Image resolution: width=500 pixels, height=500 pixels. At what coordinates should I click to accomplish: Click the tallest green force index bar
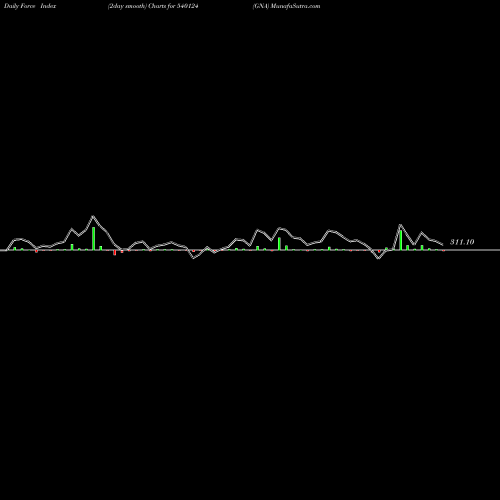tap(94, 238)
